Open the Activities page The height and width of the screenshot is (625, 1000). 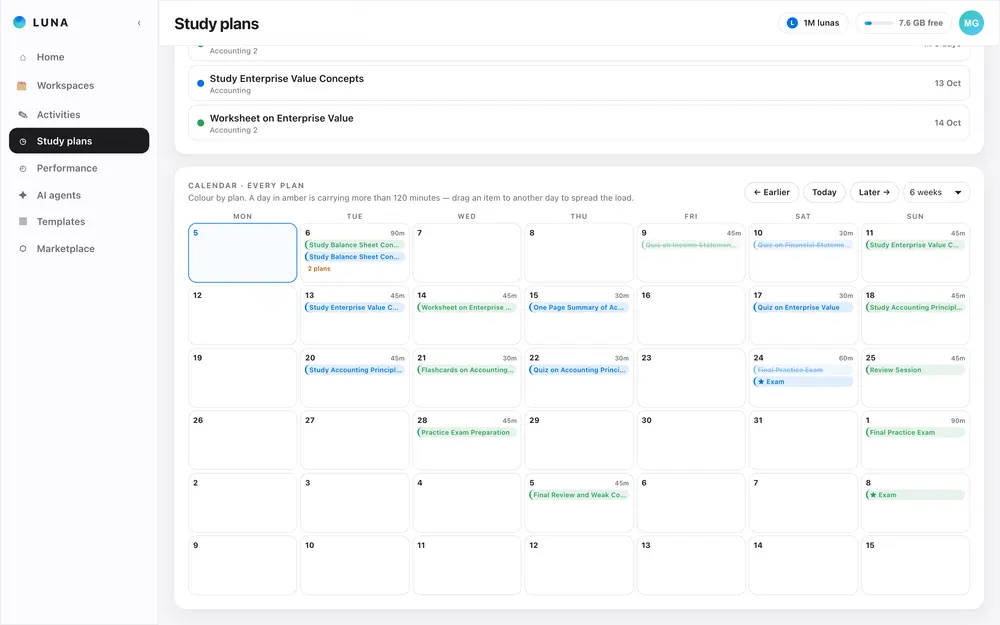pos(79,115)
